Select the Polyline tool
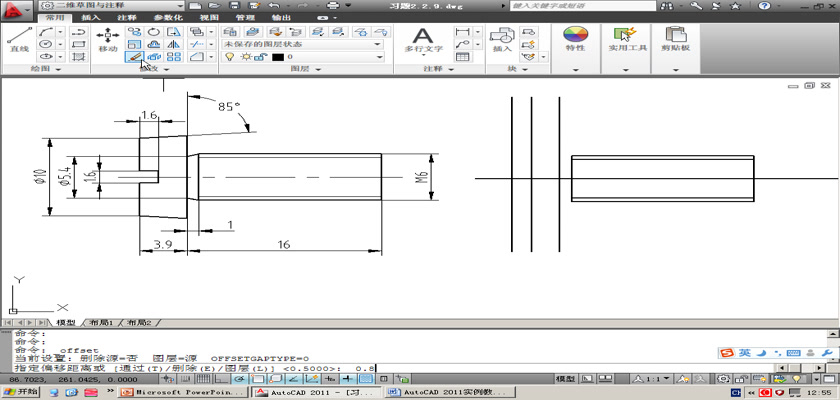The width and height of the screenshot is (840, 400). coord(79,32)
